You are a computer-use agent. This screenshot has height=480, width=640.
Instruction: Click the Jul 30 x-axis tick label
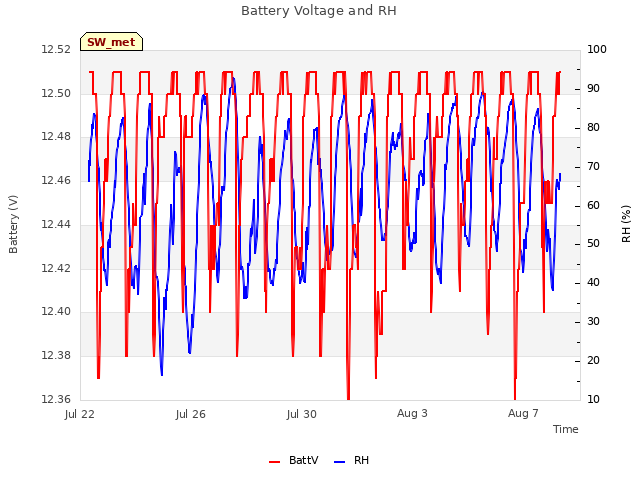click(302, 414)
